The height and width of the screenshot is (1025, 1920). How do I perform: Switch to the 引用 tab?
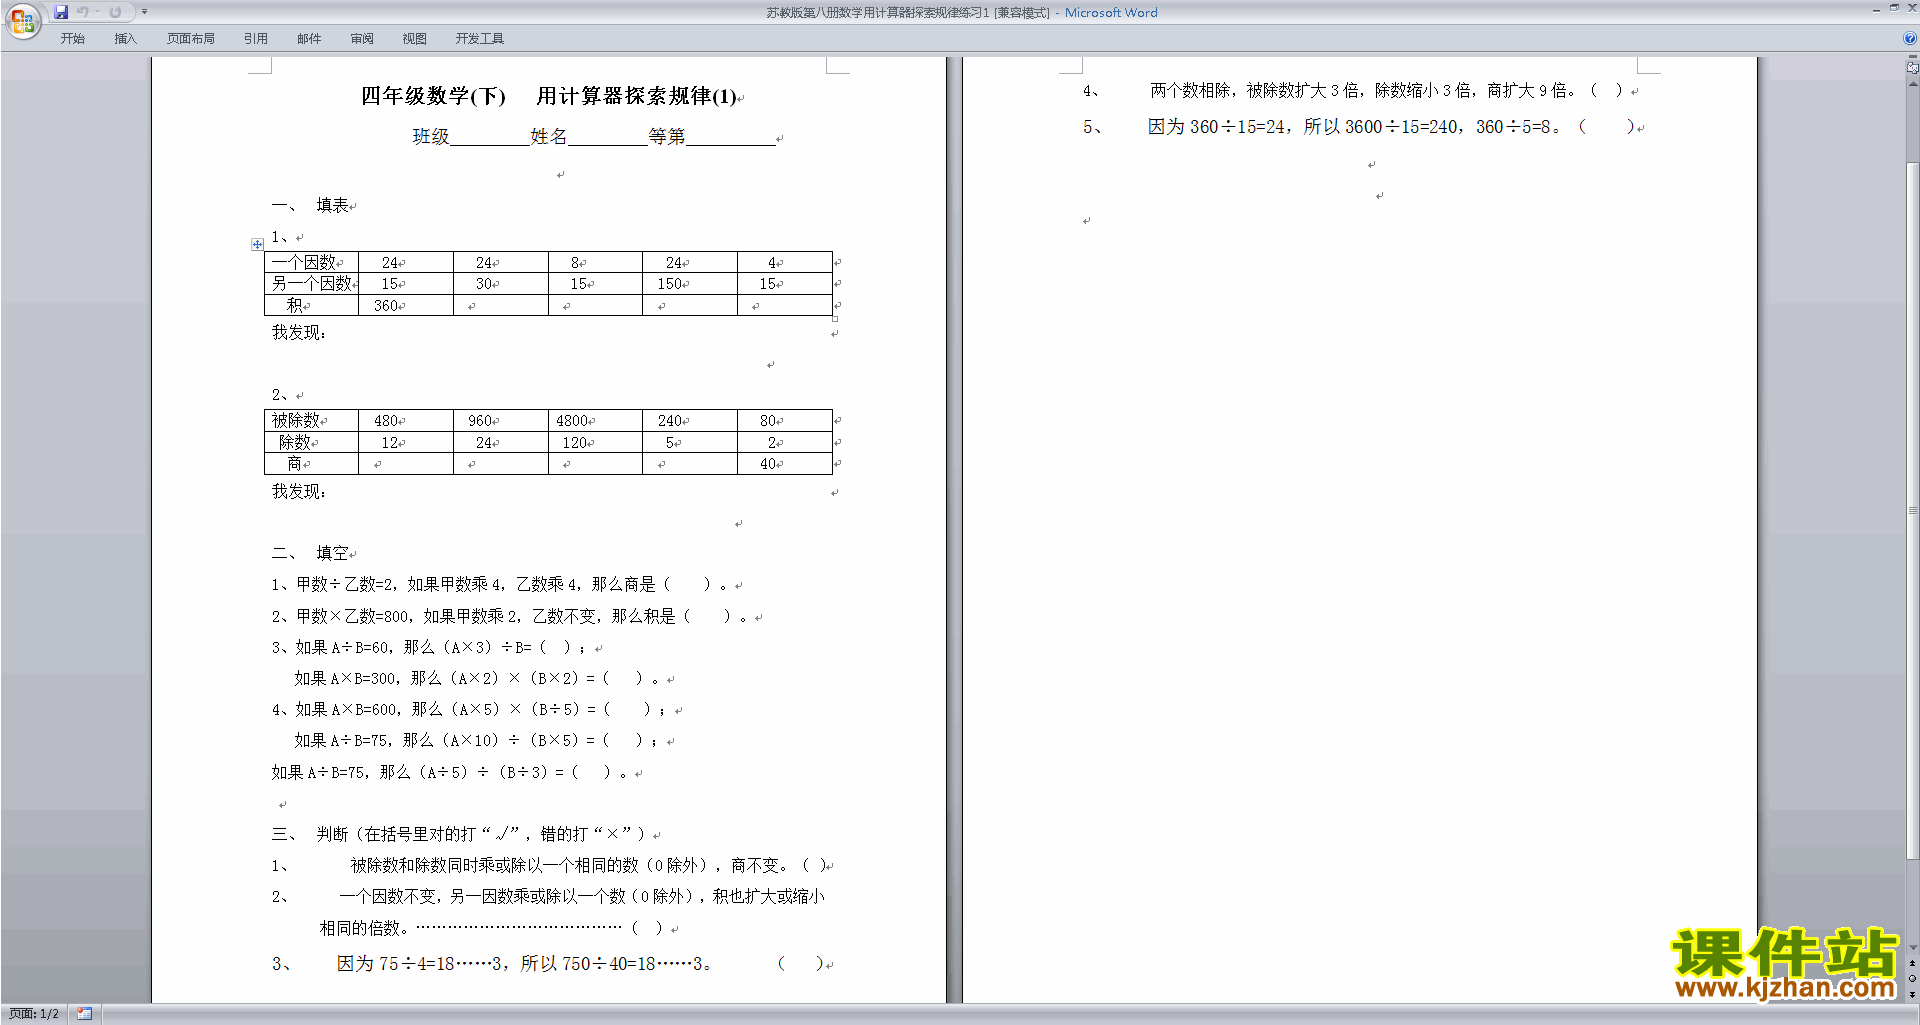256,39
